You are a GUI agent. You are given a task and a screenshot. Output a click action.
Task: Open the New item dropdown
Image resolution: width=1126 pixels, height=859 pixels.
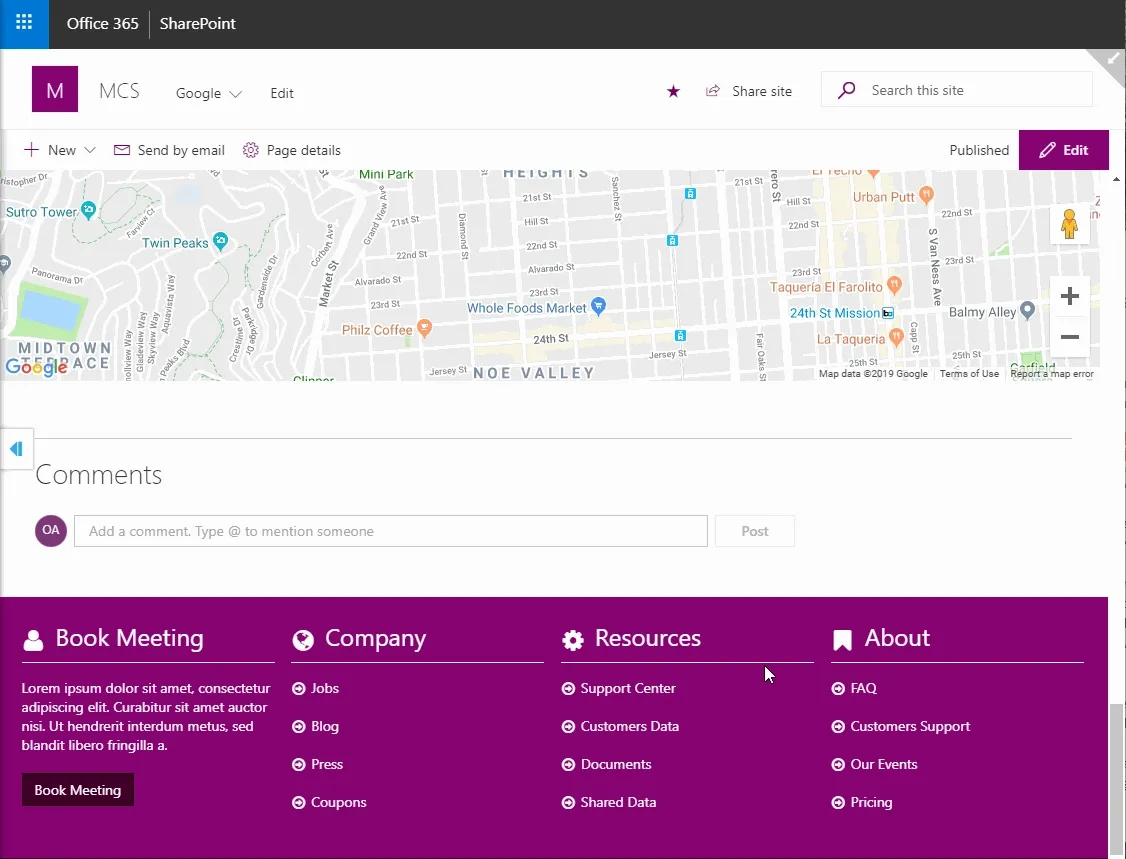[60, 150]
